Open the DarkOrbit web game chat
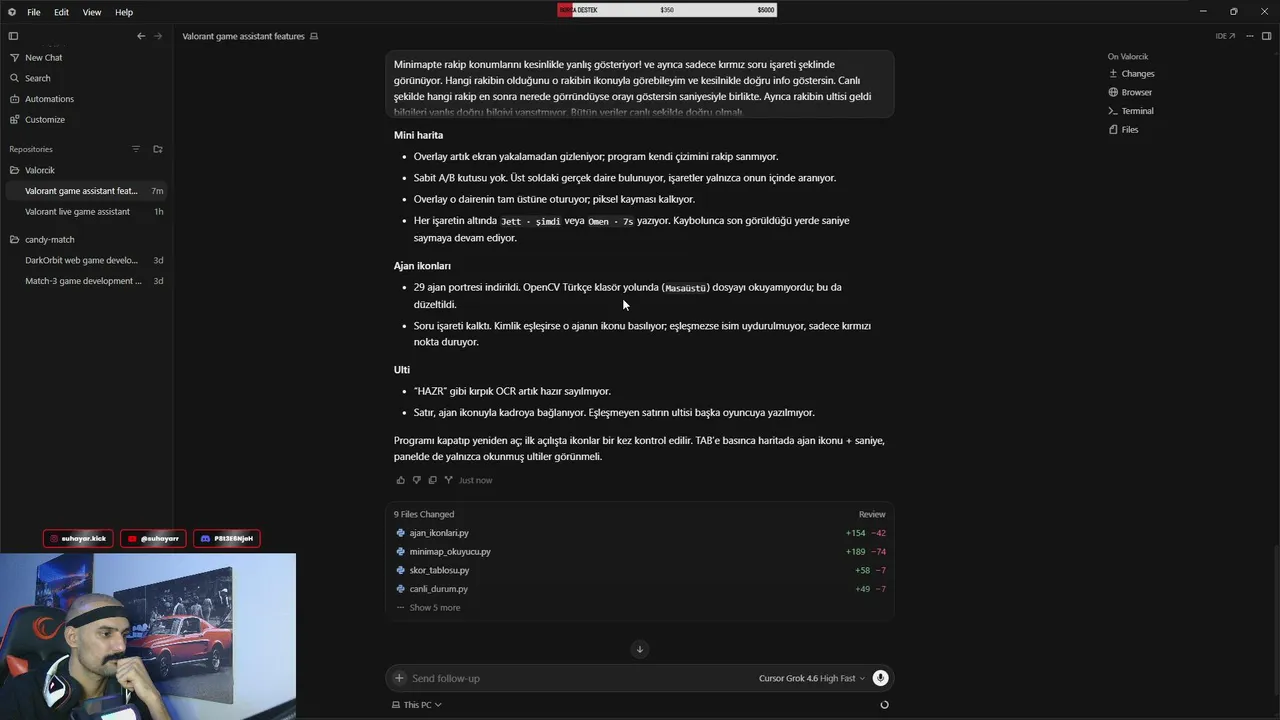Image resolution: width=1280 pixels, height=720 pixels. (x=86, y=260)
